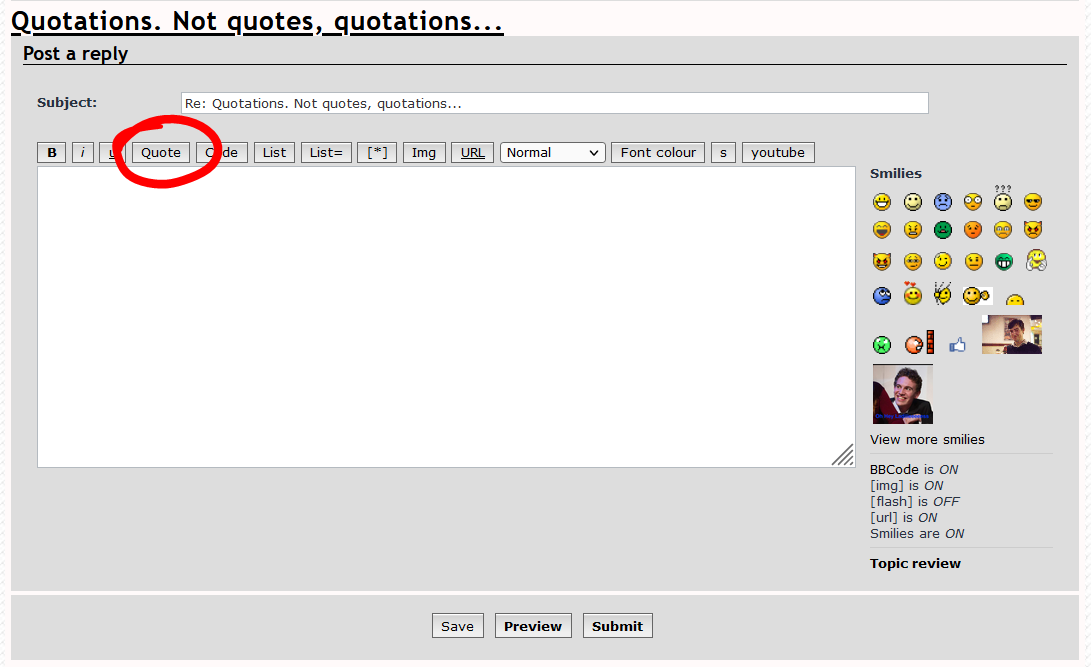Open the Font colour picker
Viewport: 1091px width, 667px height.
point(658,153)
